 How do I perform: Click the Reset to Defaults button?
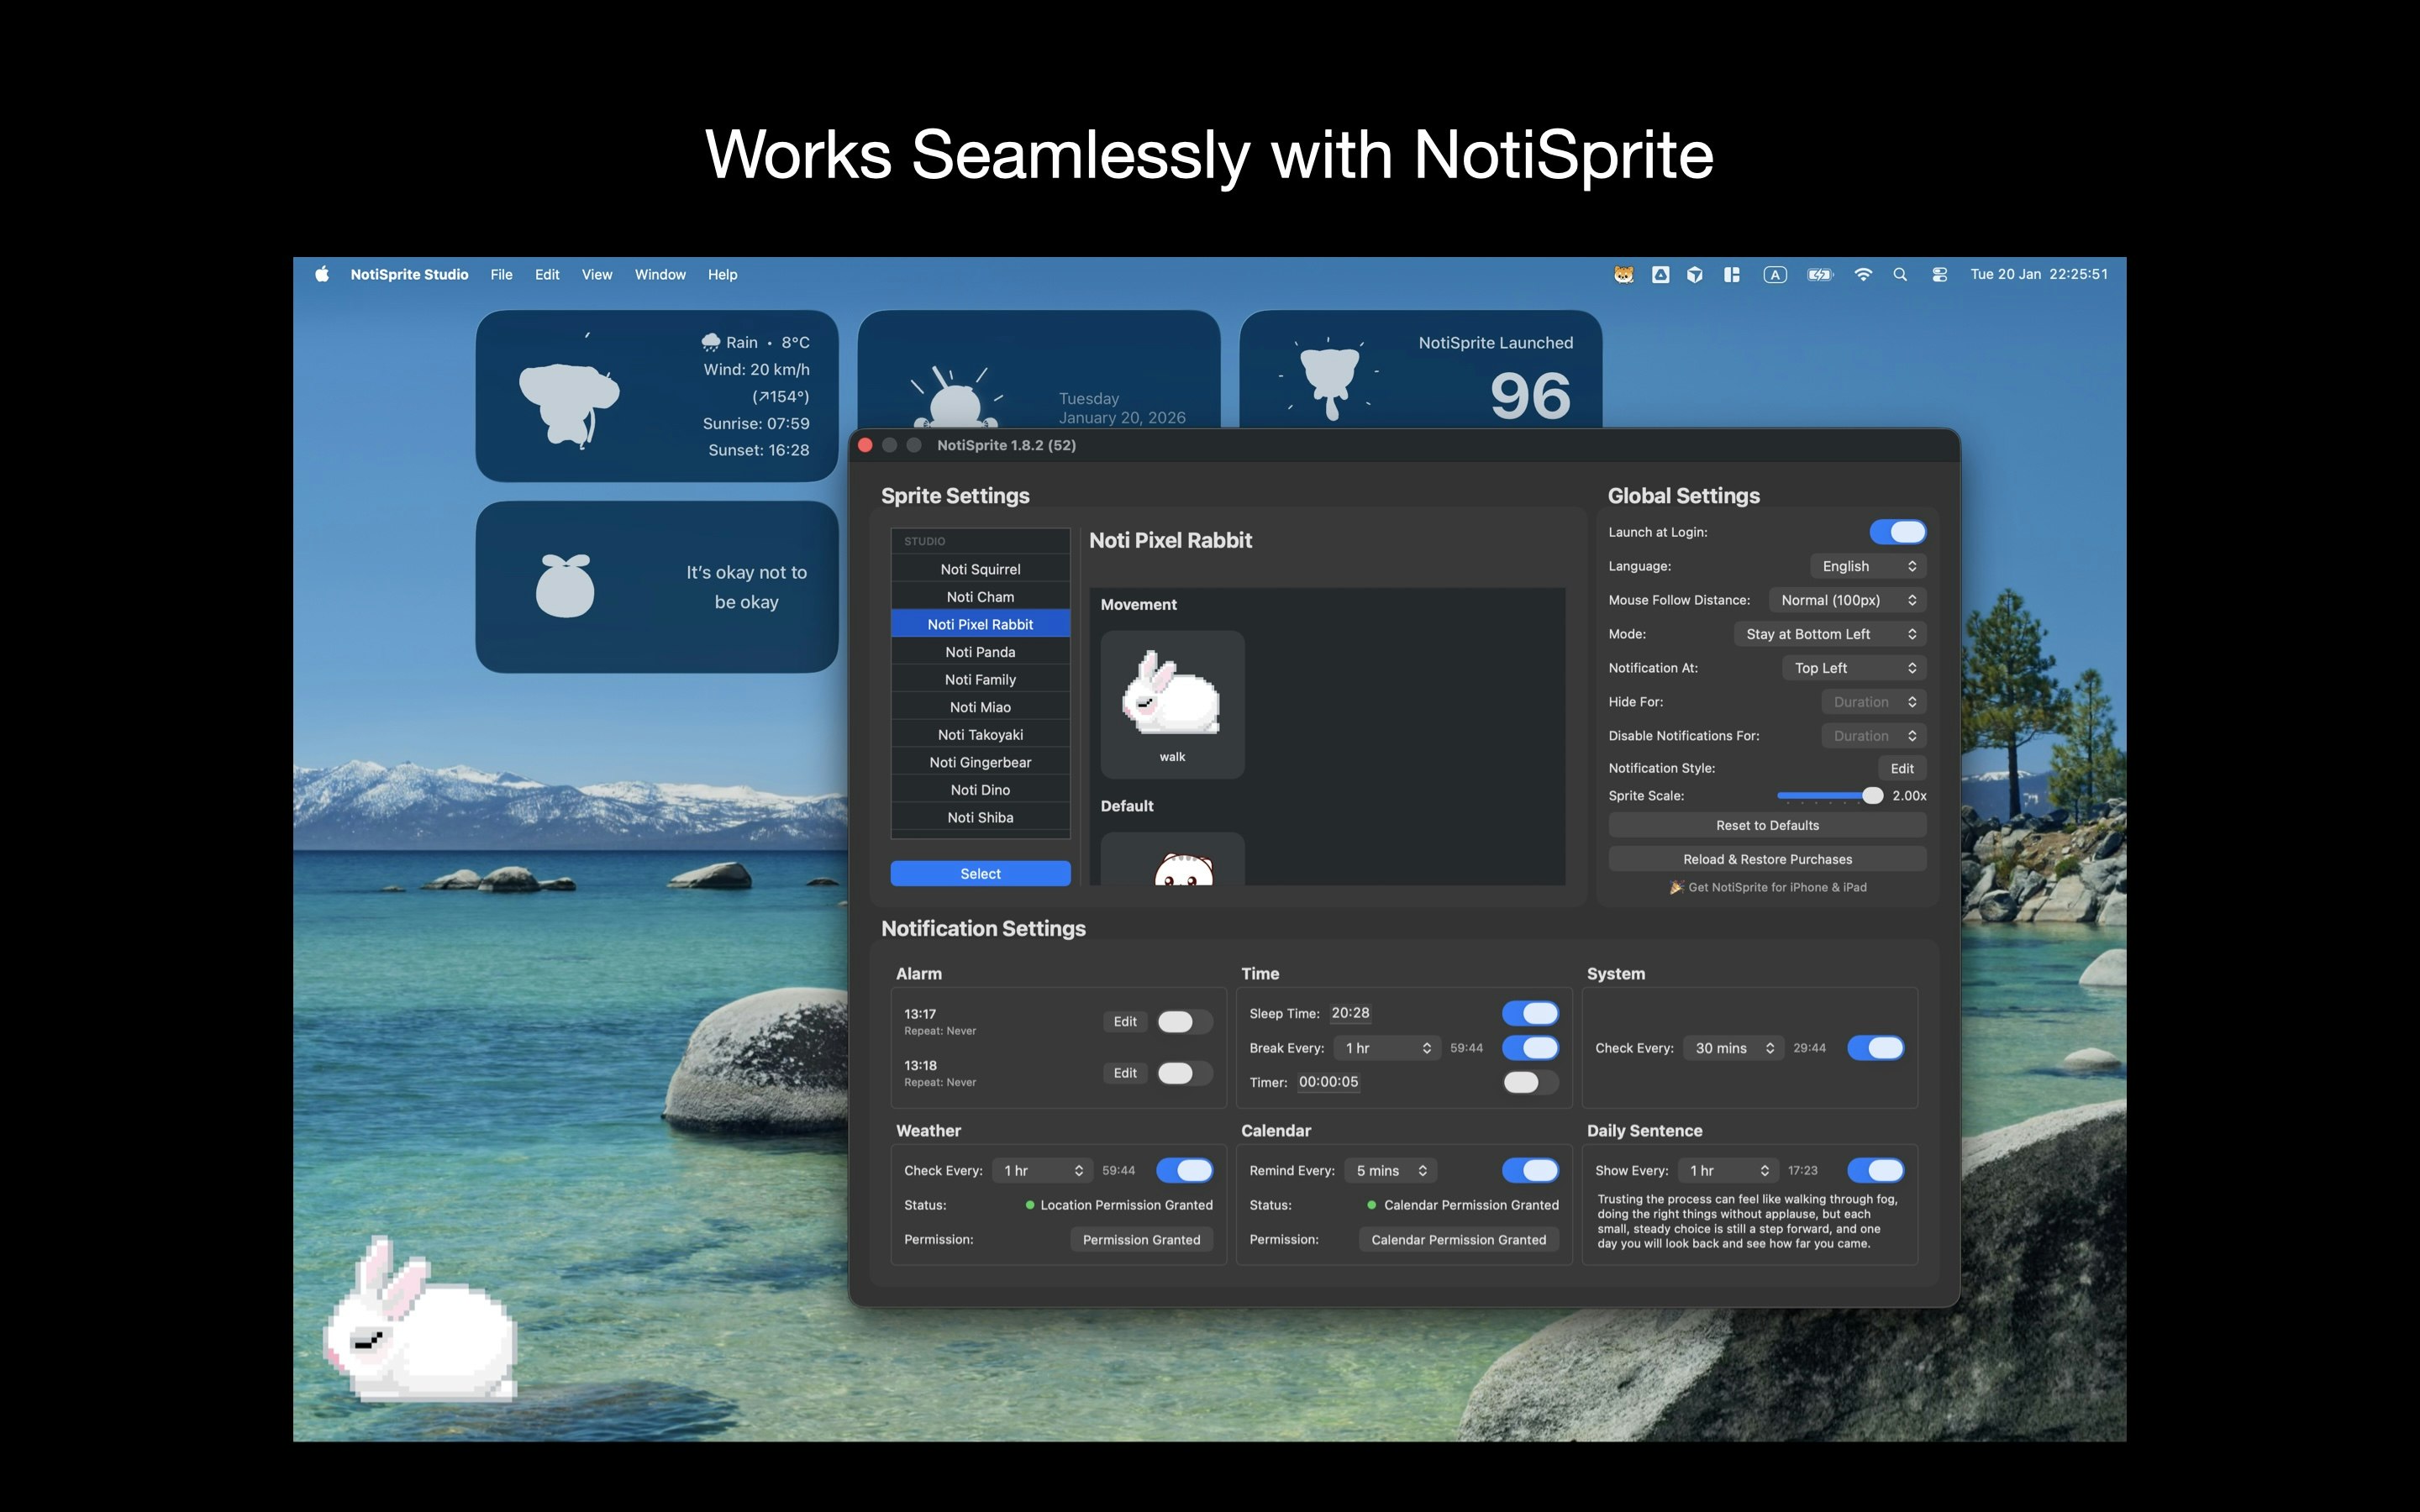1766,825
